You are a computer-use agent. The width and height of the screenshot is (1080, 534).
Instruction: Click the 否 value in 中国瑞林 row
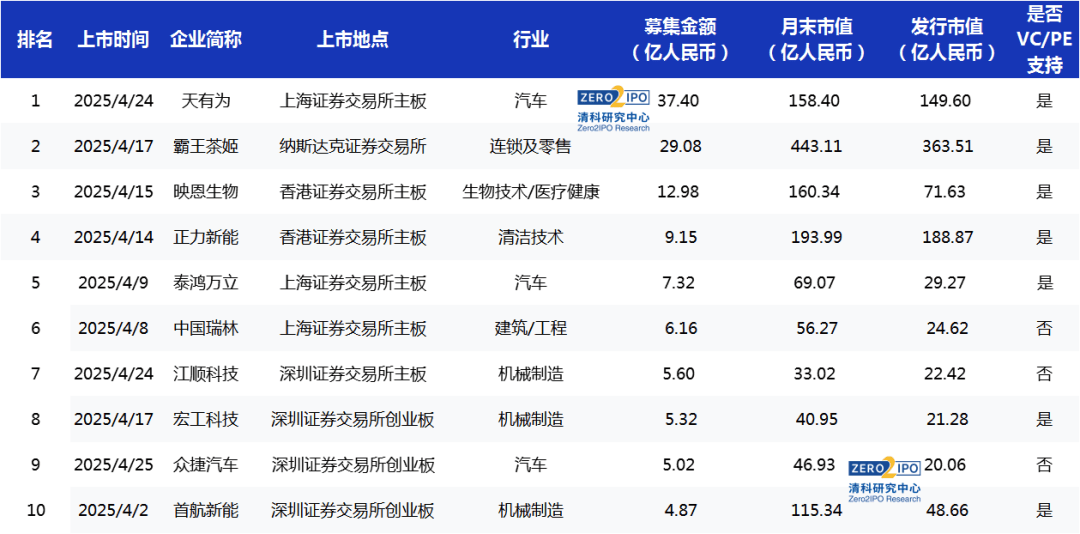click(1045, 328)
